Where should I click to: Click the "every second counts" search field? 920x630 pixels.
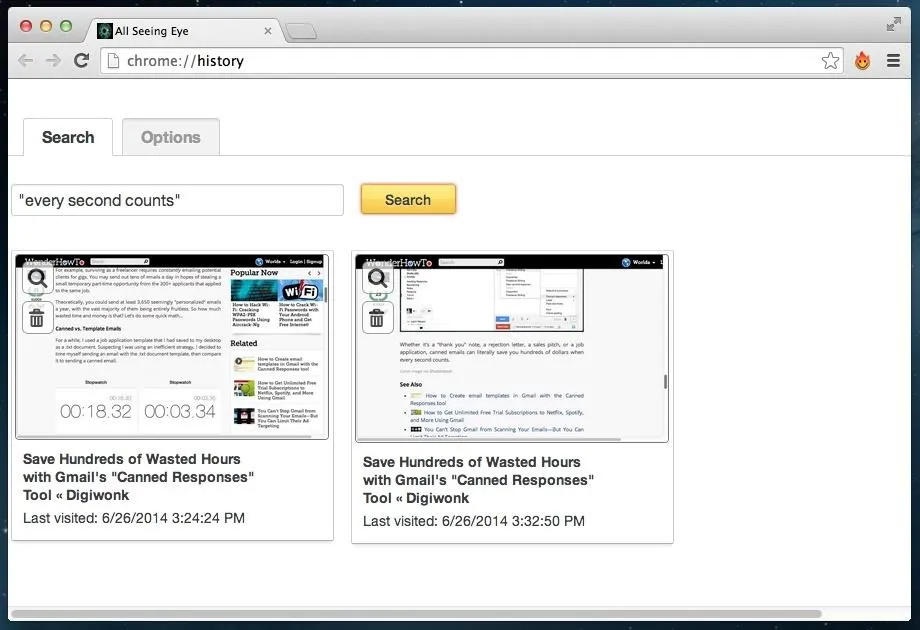click(x=177, y=200)
